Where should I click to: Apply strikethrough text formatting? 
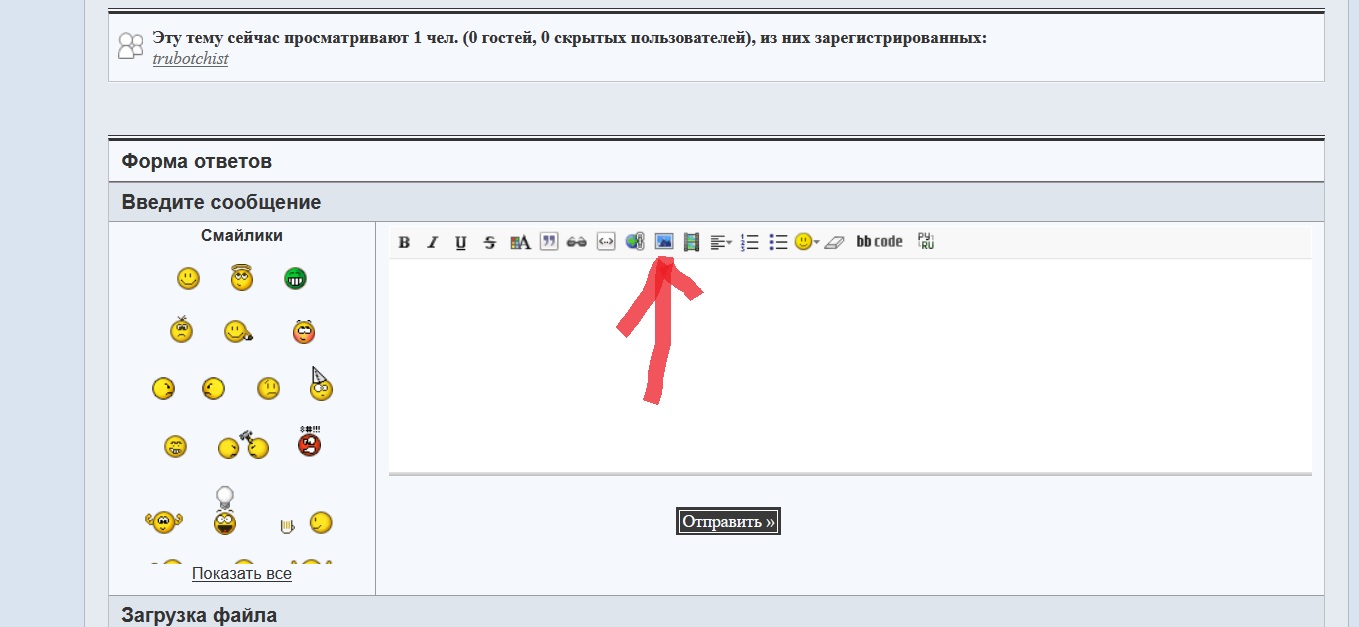[489, 242]
